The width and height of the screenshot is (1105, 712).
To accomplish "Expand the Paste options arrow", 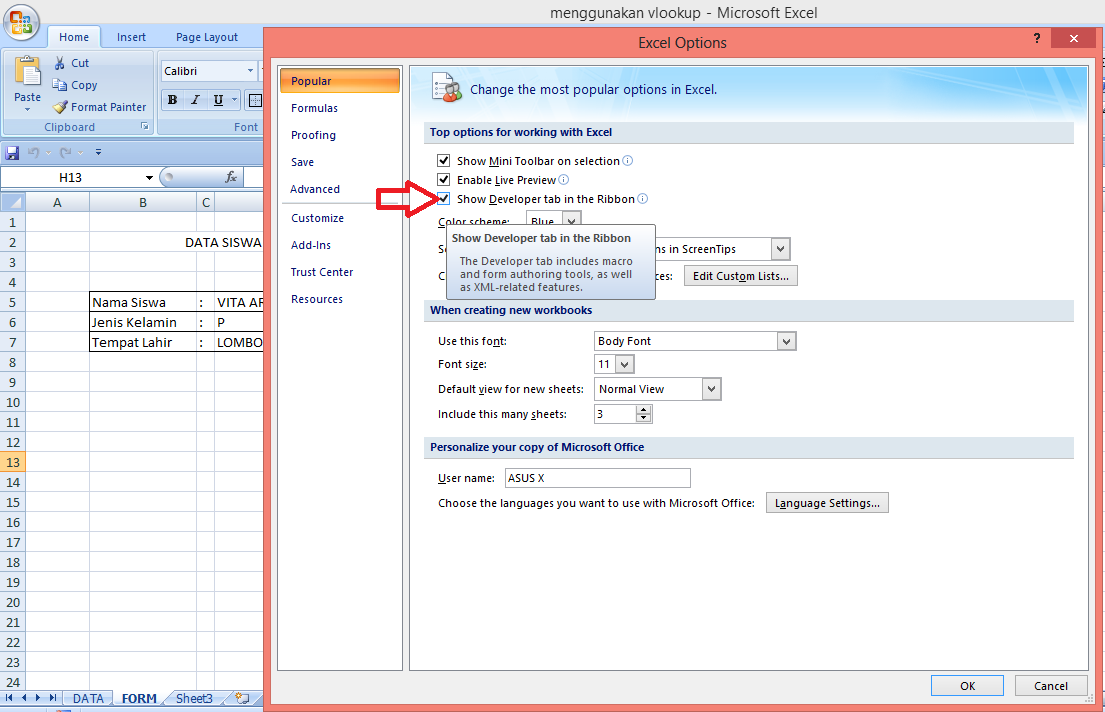I will (27, 110).
